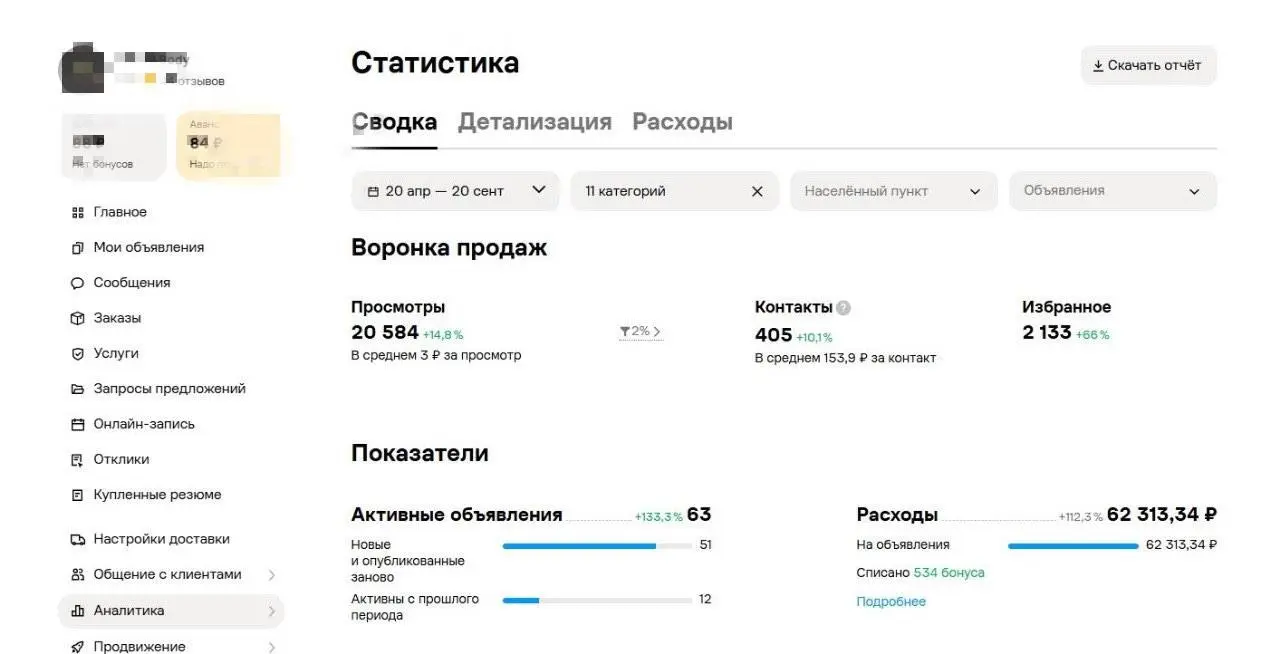Click the 20 584 views value
The height and width of the screenshot is (654, 1280).
[385, 333]
